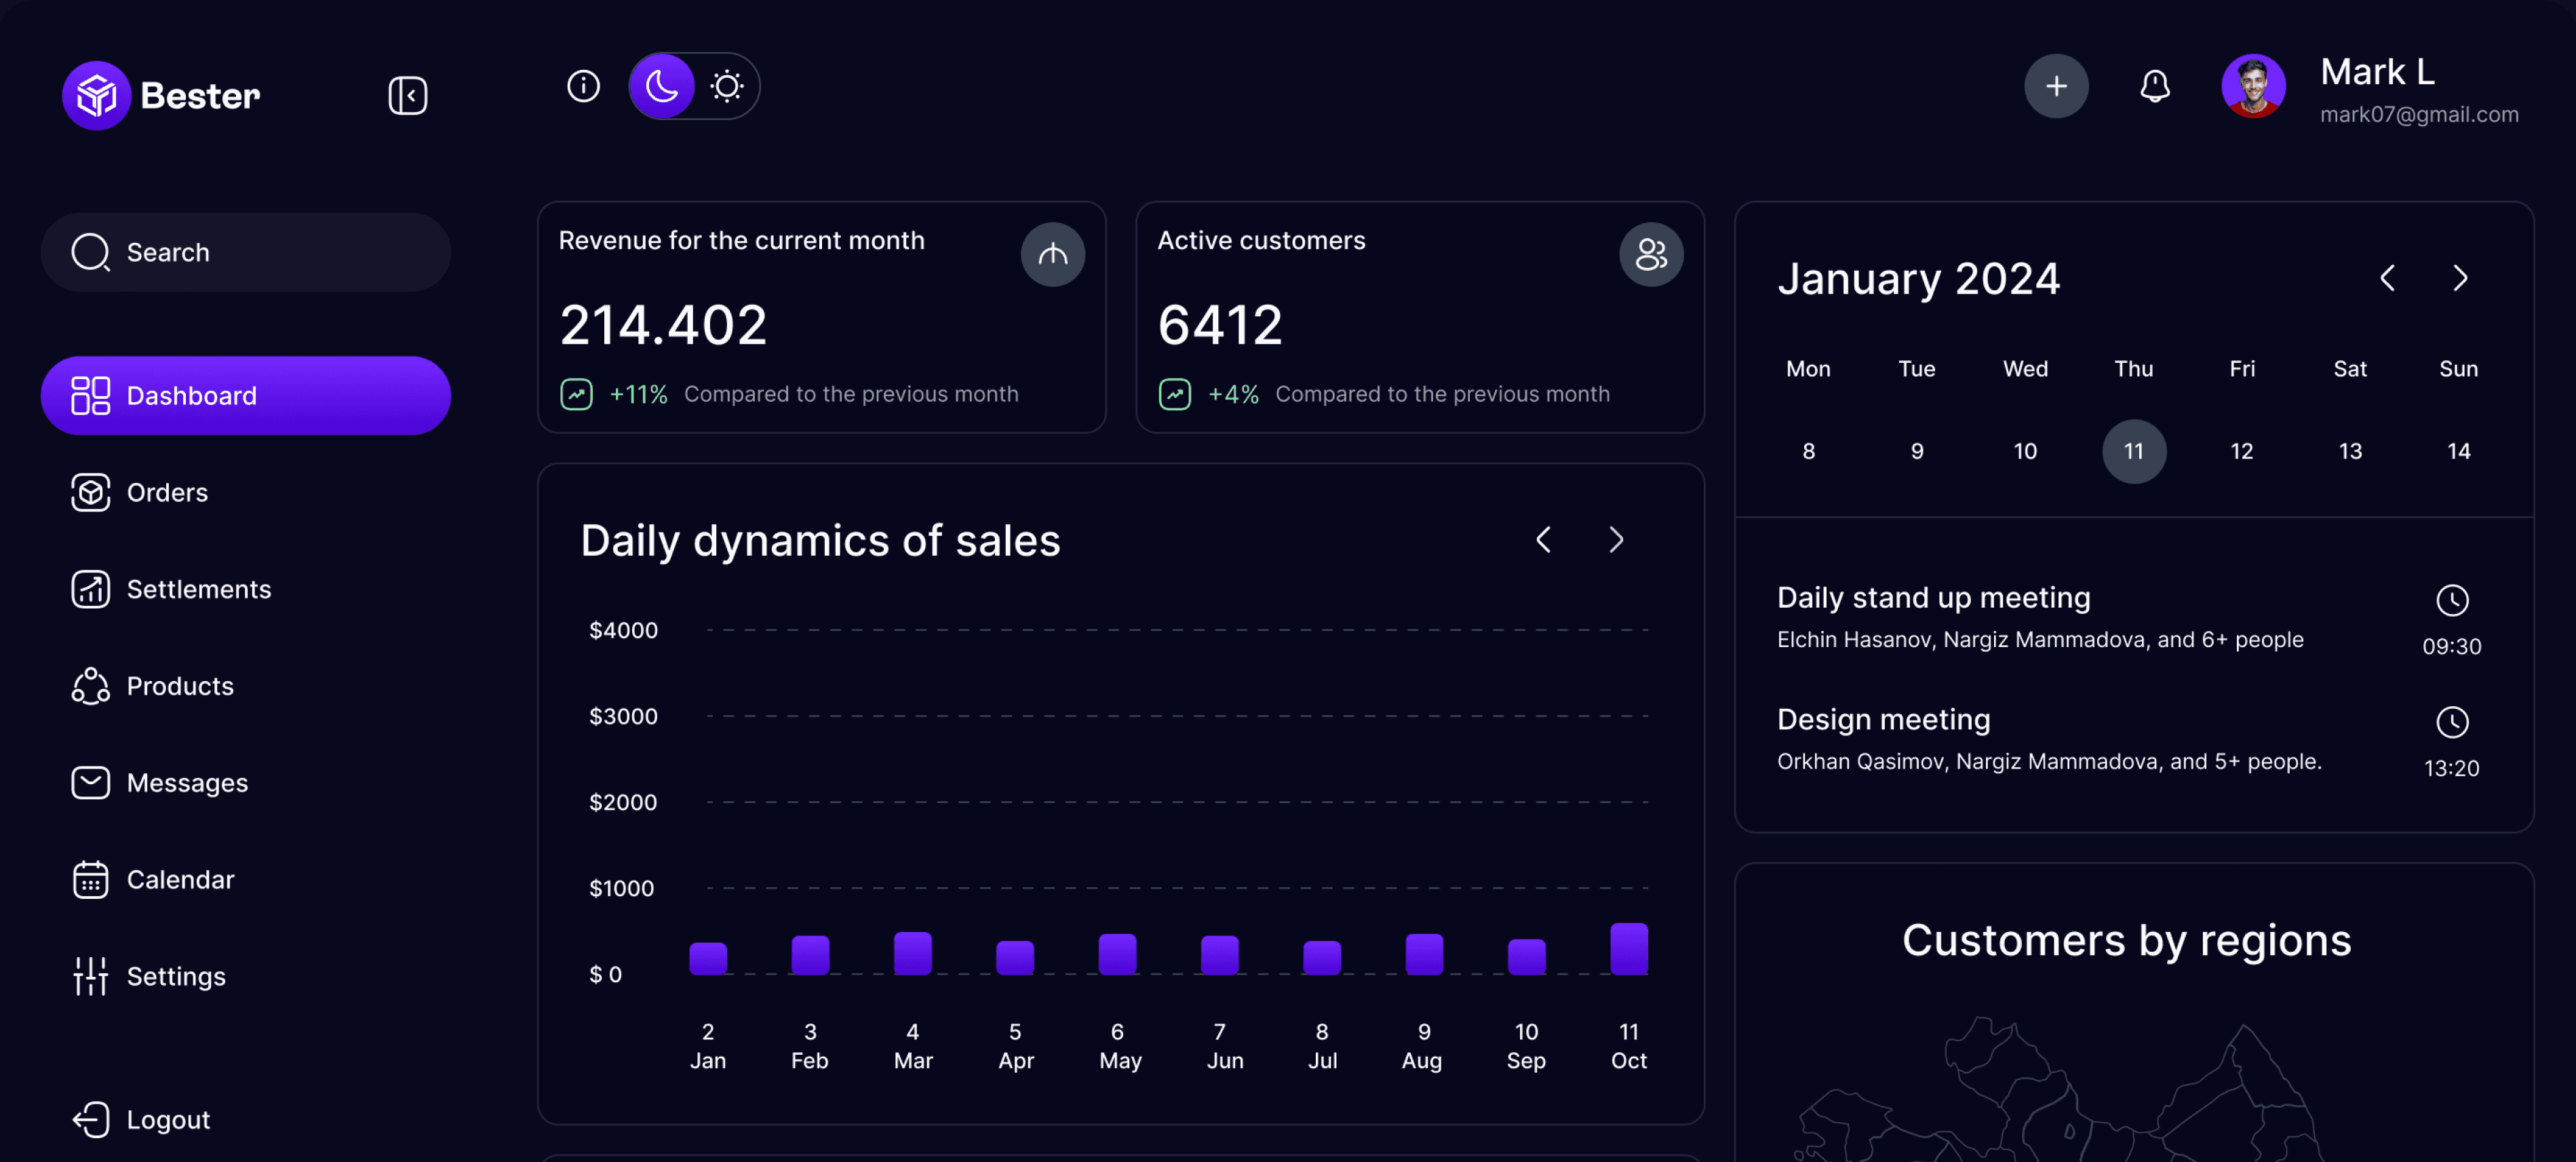Click the Jan sales bar
This screenshot has width=2576, height=1162.
tap(708, 959)
